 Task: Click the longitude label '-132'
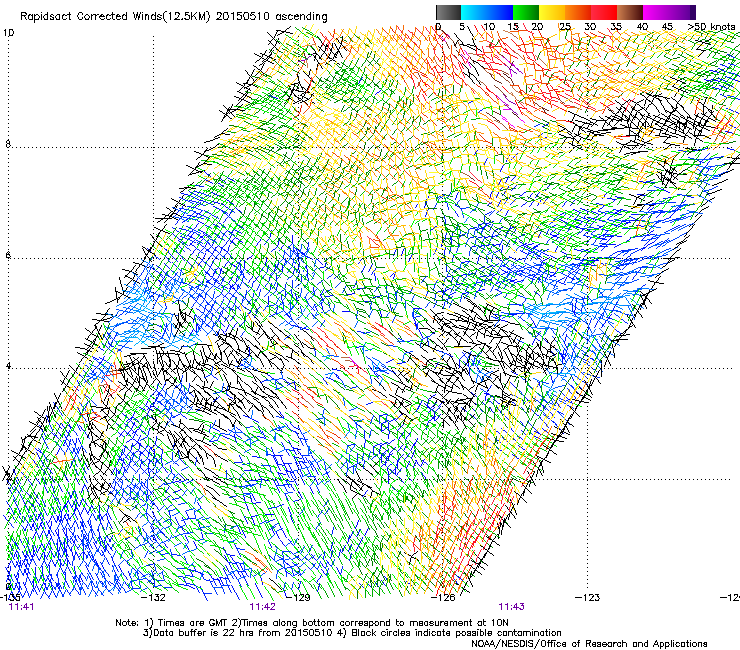click(154, 597)
